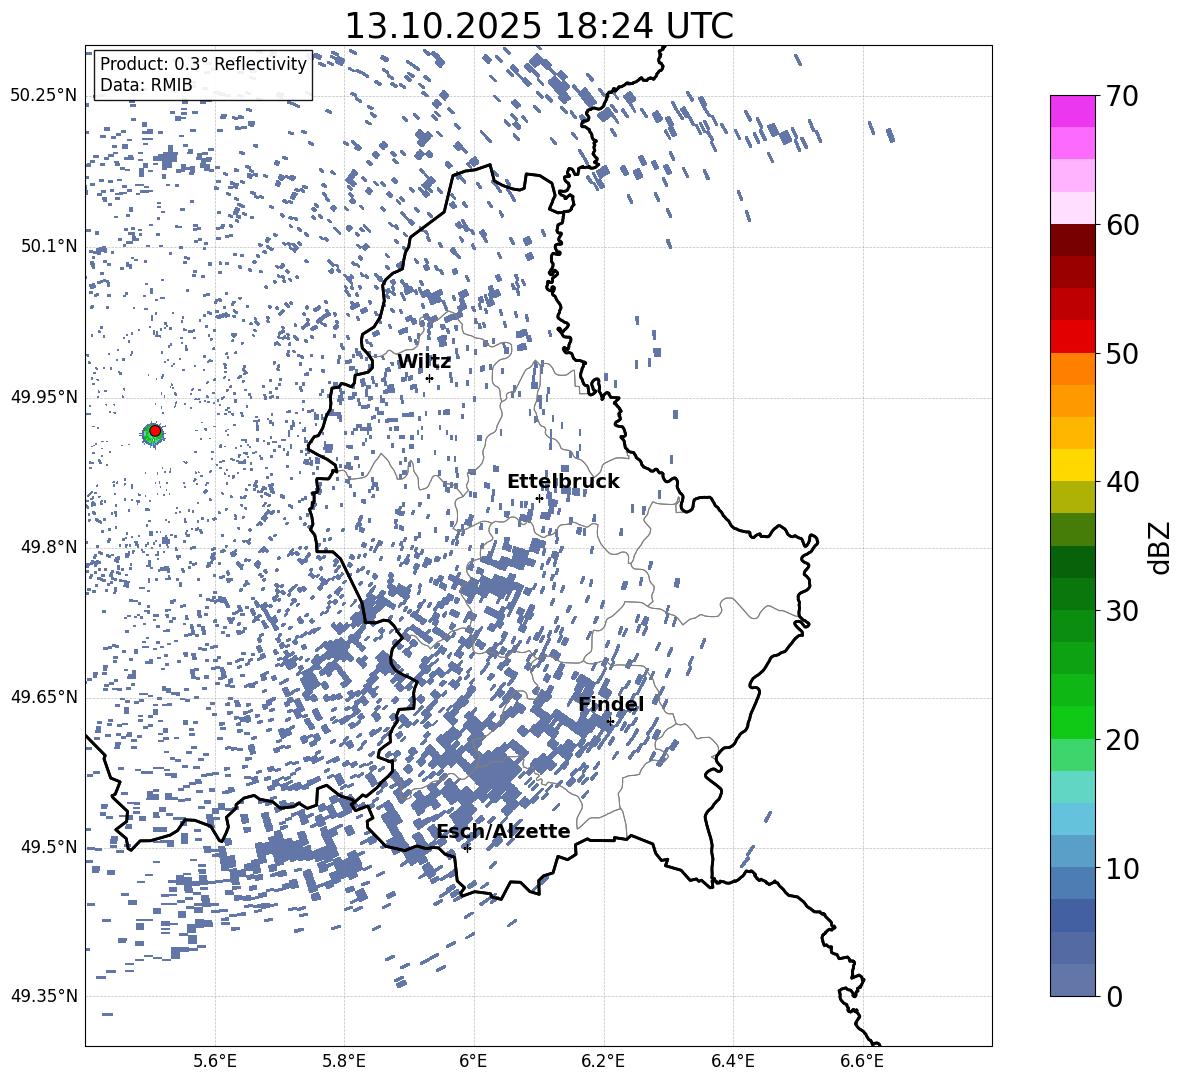This screenshot has height=1081, width=1184.
Task: Click the dBZ colorbar axis label
Action: [1160, 547]
